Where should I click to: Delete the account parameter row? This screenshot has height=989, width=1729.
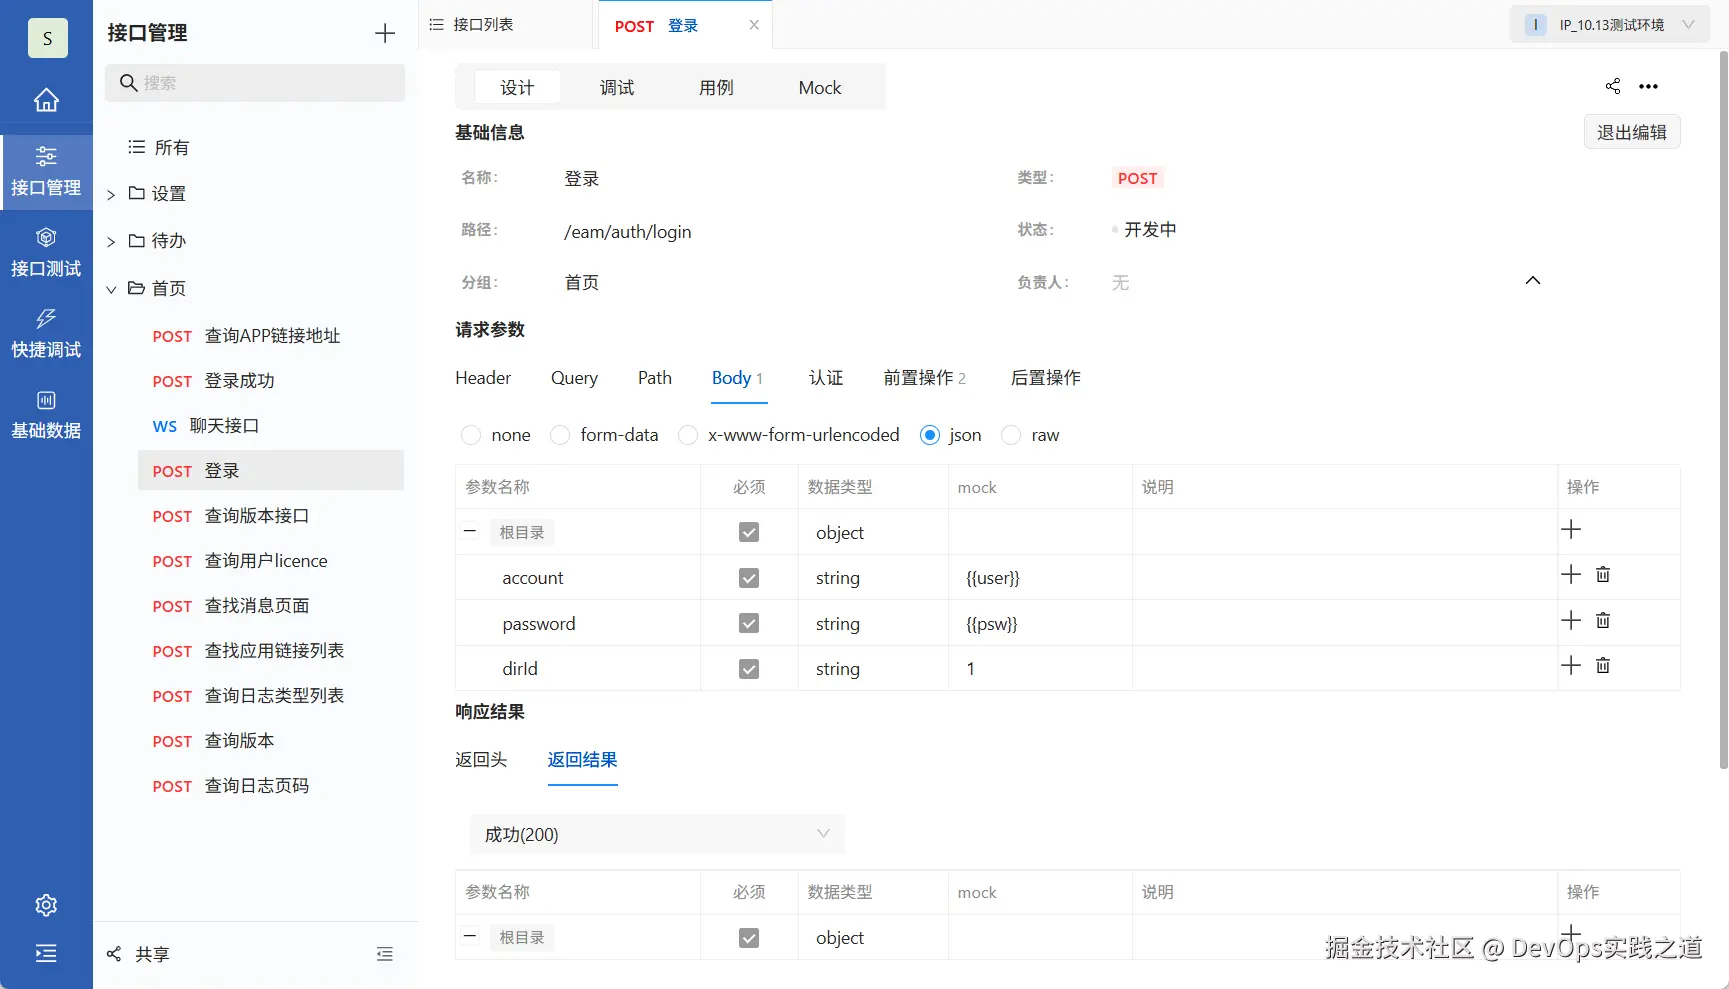[1603, 575]
